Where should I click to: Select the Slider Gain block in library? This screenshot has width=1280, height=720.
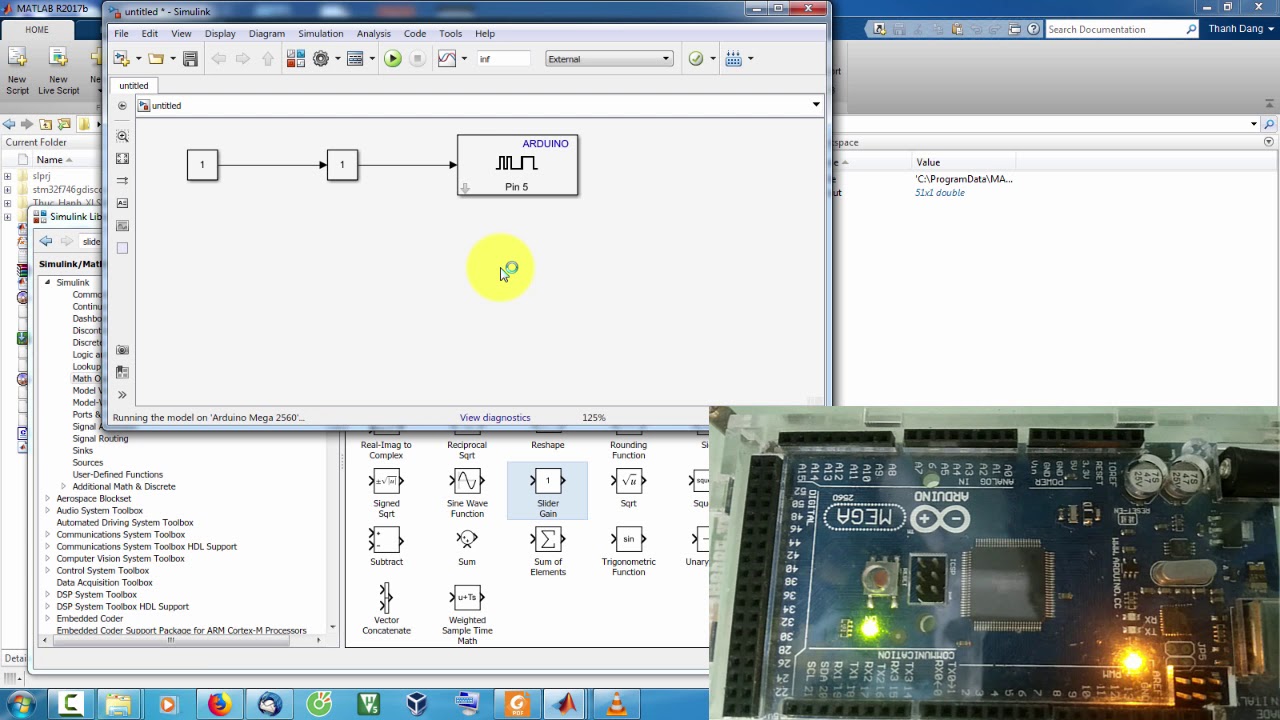[548, 491]
